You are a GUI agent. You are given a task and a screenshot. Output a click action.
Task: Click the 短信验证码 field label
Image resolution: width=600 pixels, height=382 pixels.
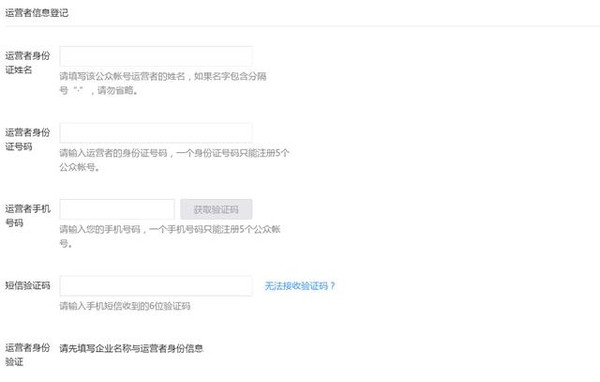[x=28, y=286]
